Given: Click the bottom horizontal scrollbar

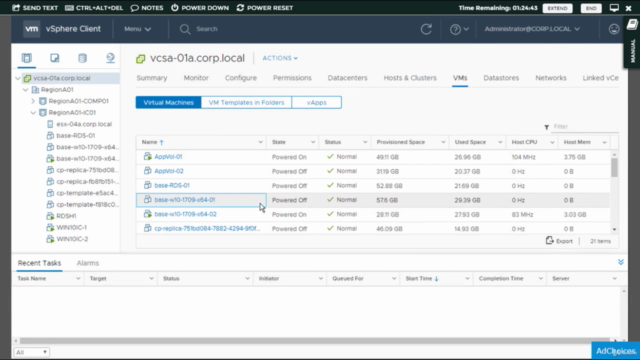Looking at the screenshot, I should pos(314,340).
